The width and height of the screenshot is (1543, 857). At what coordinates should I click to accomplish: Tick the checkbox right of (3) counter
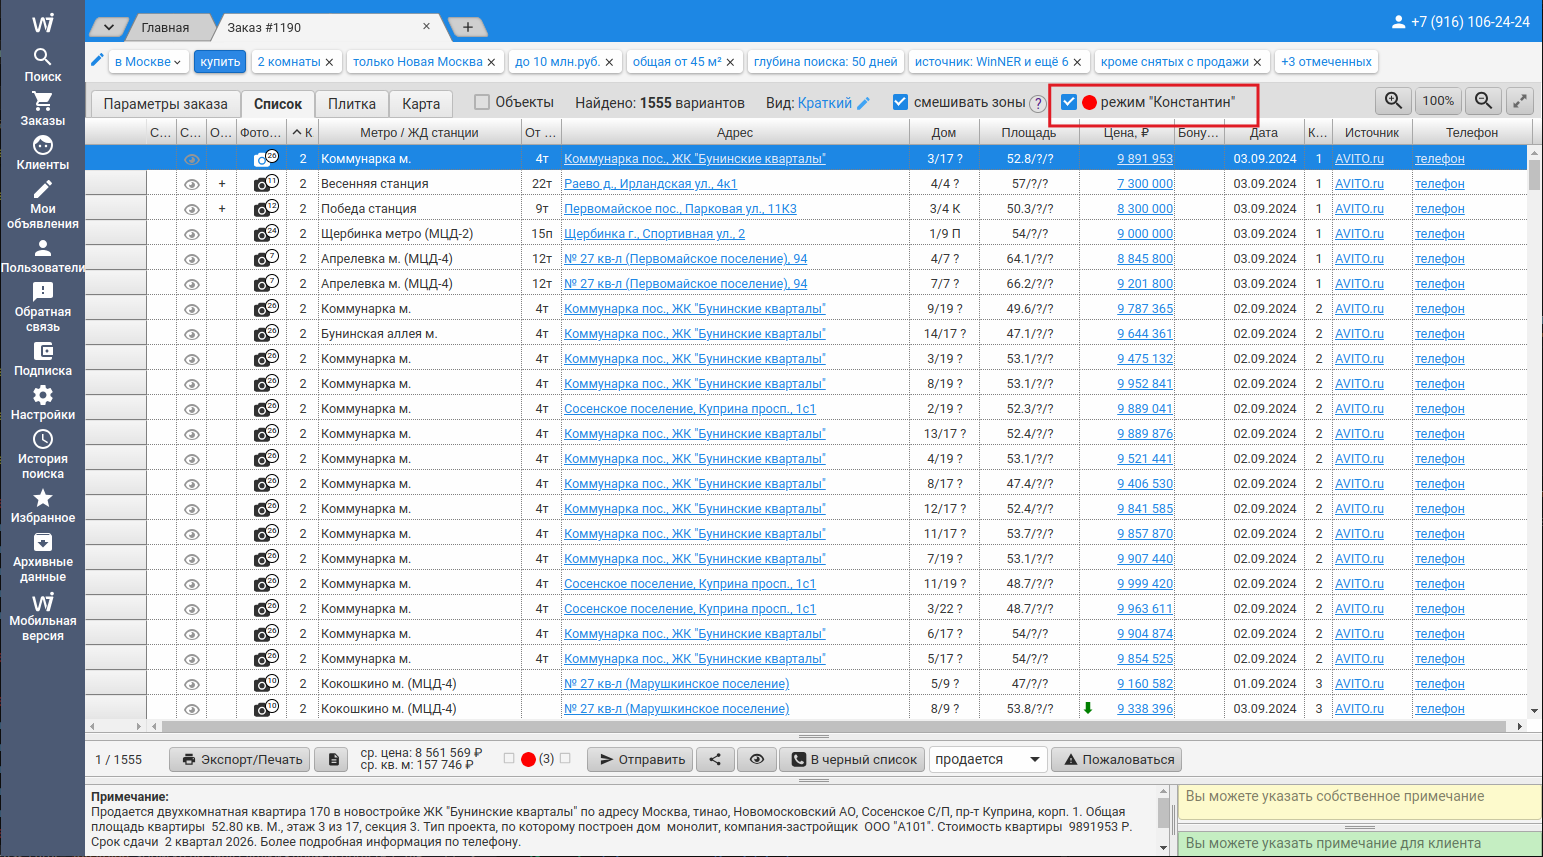[565, 758]
